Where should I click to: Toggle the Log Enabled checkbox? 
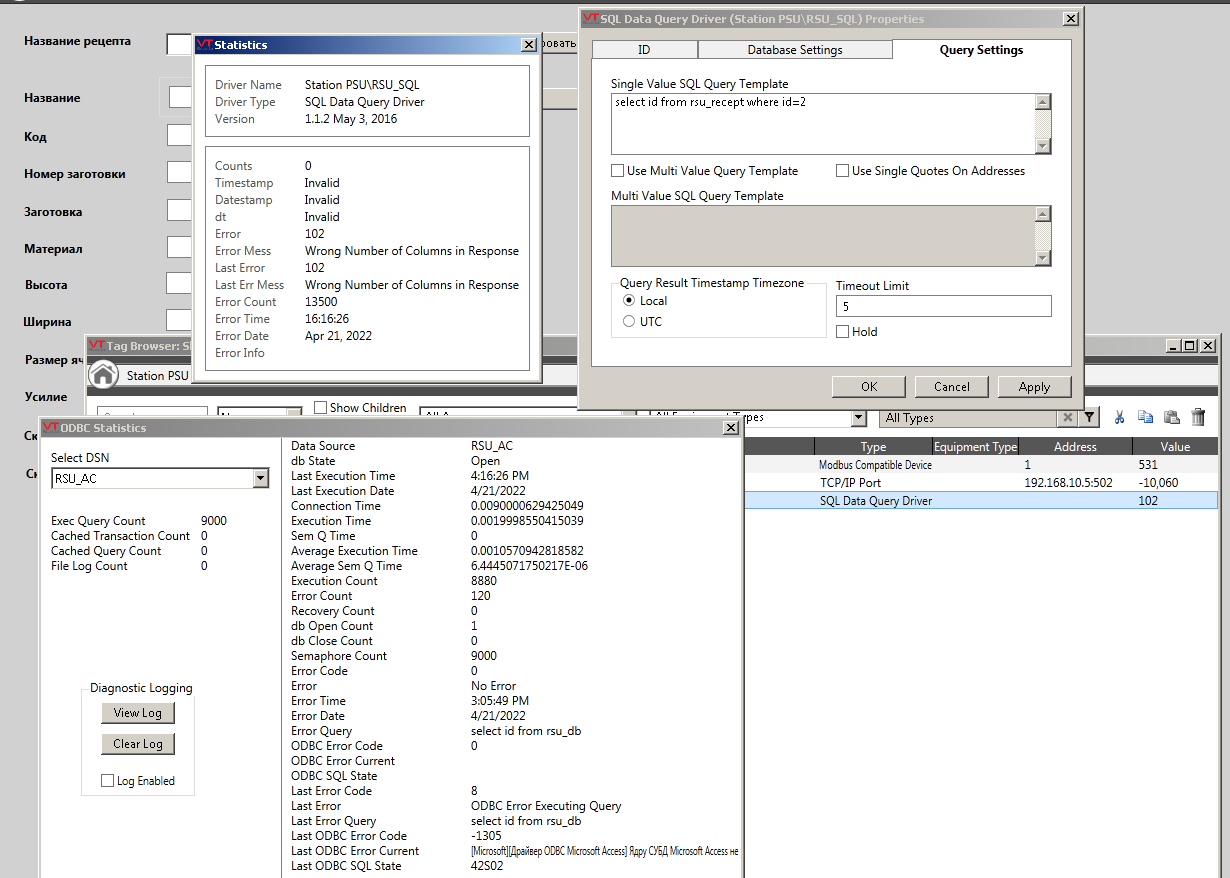tap(108, 781)
